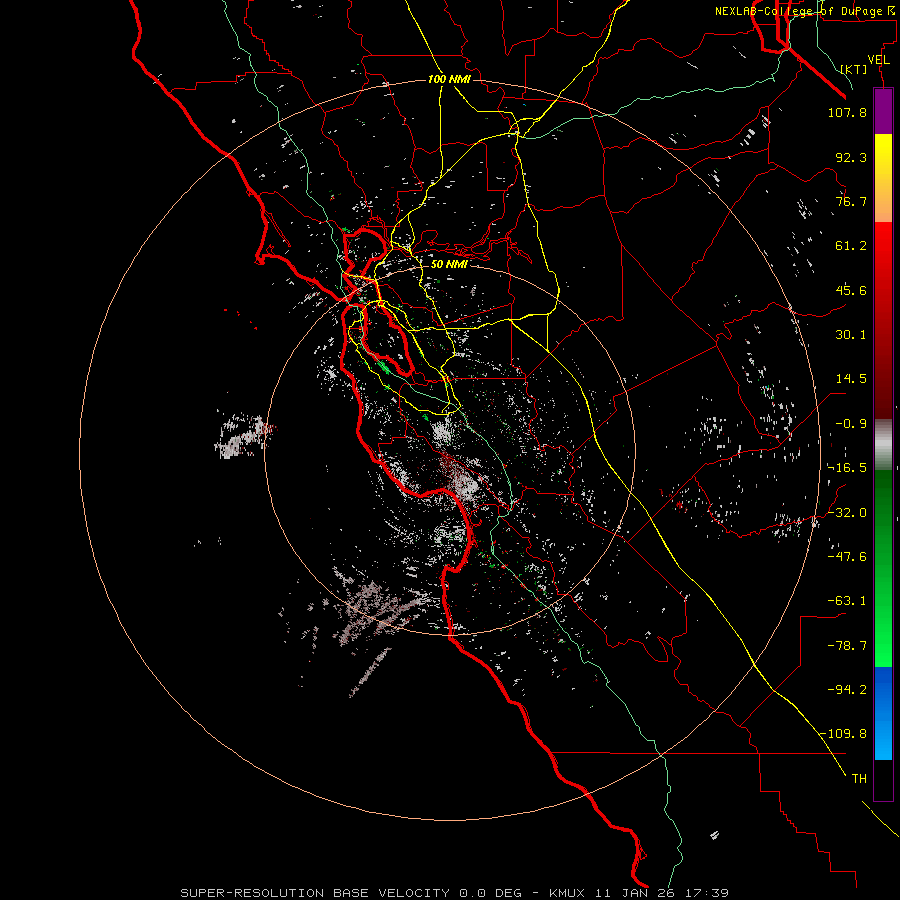Click the Super-Resolution Base Velocity caption text
This screenshot has height=900, width=900.
455,893
